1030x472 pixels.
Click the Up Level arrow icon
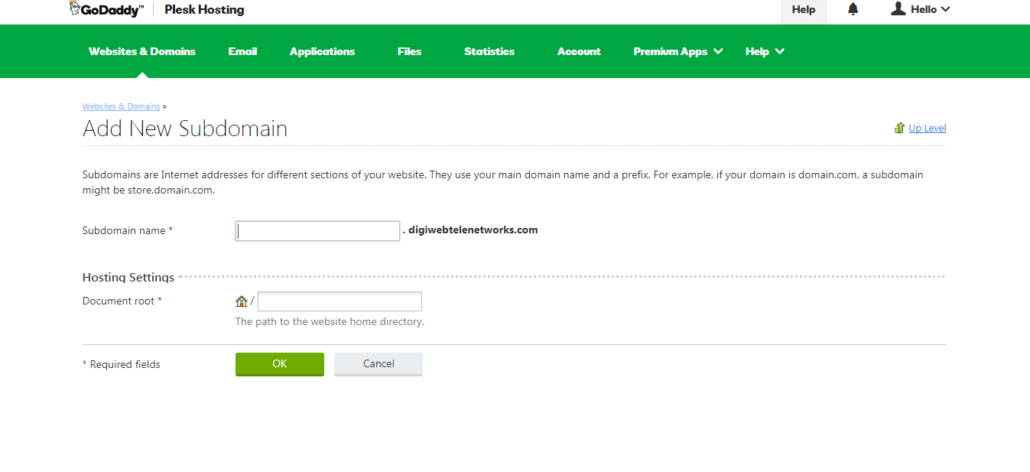899,128
